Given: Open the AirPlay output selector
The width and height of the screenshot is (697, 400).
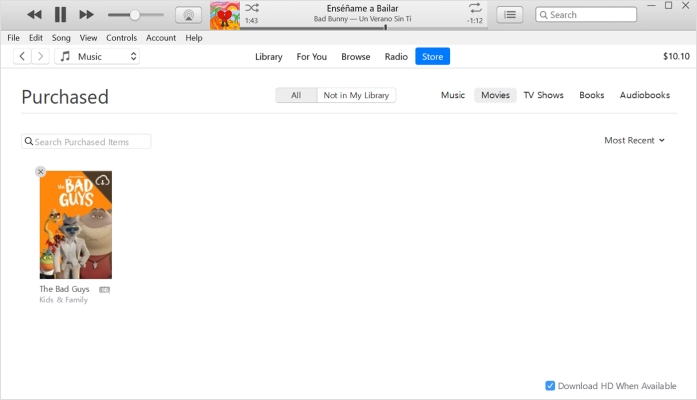Looking at the screenshot, I should pos(188,15).
